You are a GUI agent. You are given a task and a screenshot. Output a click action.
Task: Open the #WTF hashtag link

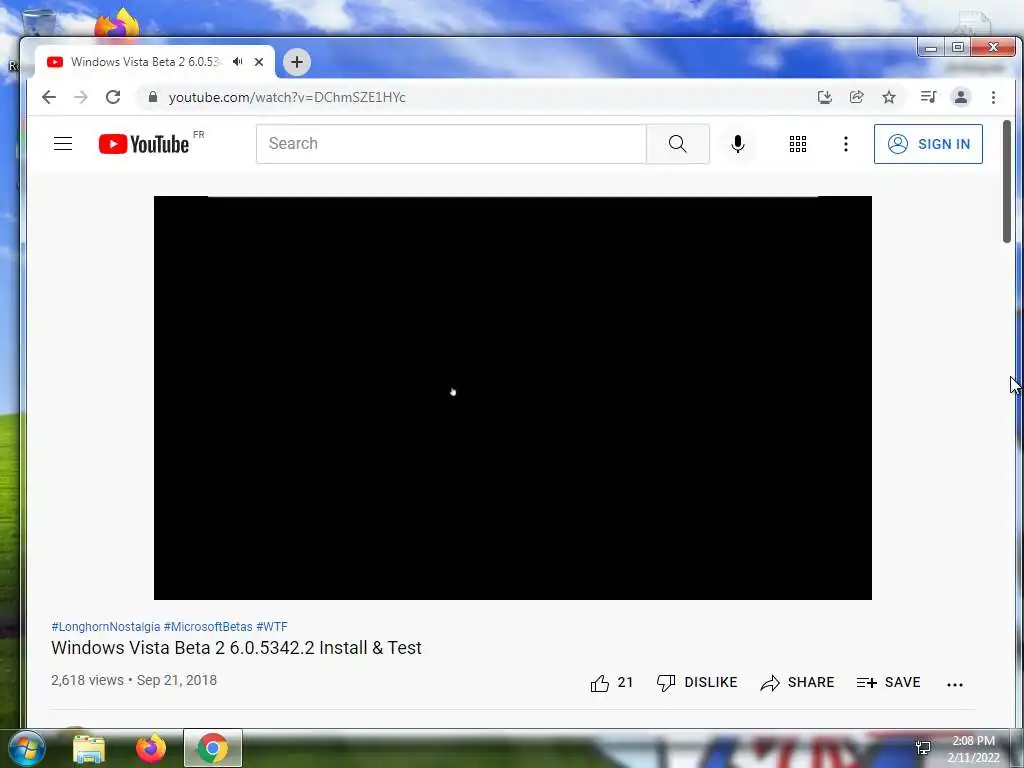click(x=272, y=626)
